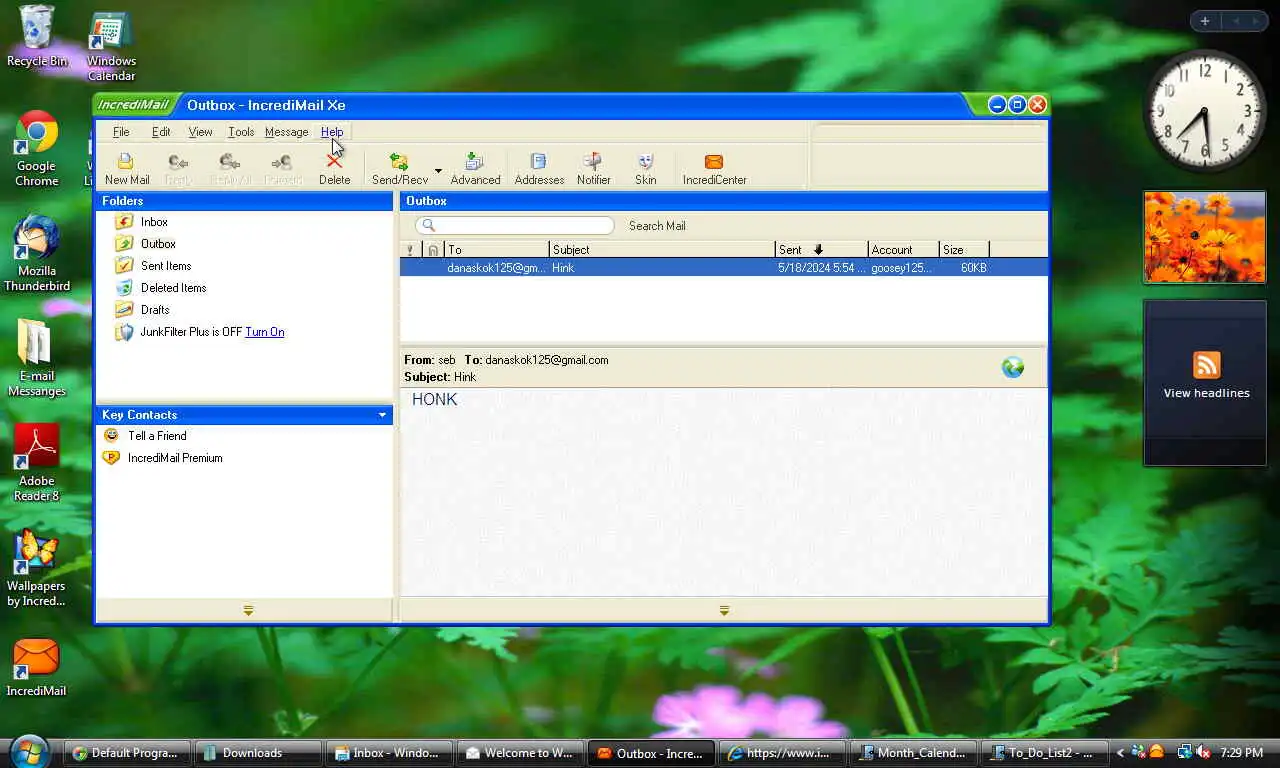Launch IncrediCenter from toolbar
Viewport: 1280px width, 768px height.
click(714, 169)
